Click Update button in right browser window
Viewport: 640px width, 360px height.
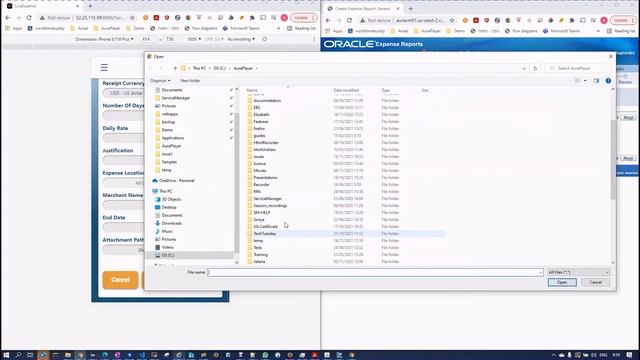pyautogui.click(x=623, y=20)
